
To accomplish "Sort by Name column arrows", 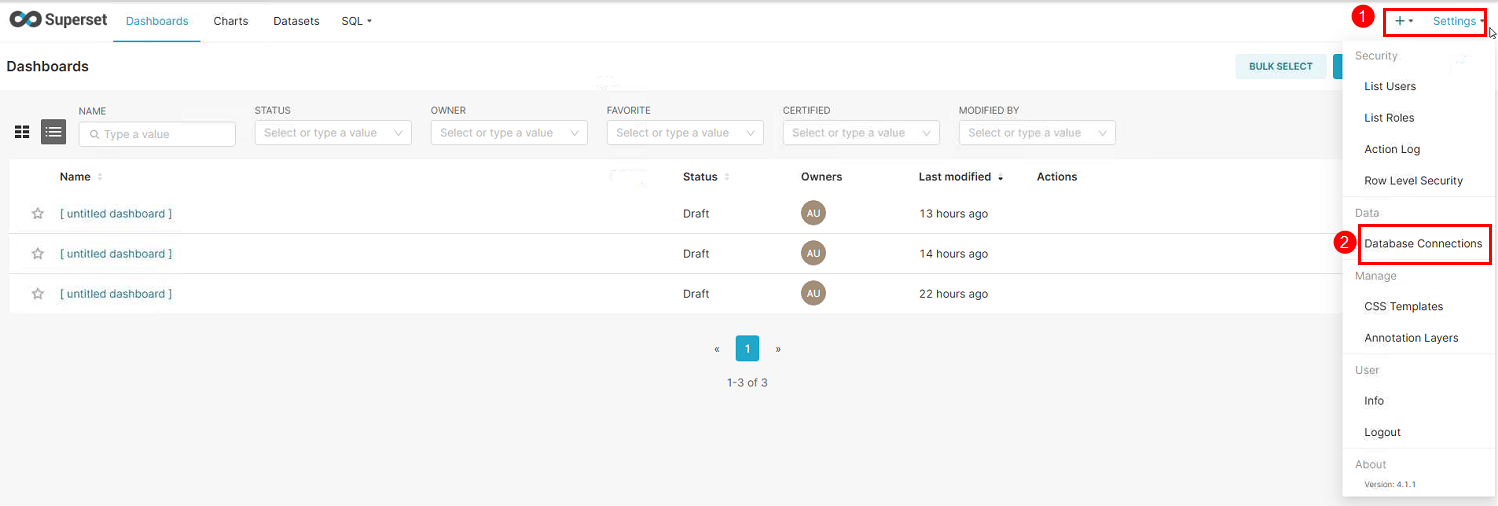I will point(100,177).
